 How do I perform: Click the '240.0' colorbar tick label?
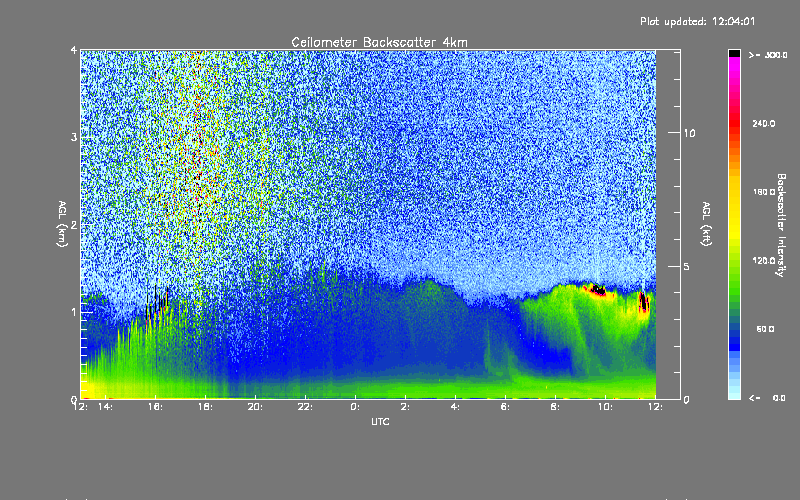[764, 123]
